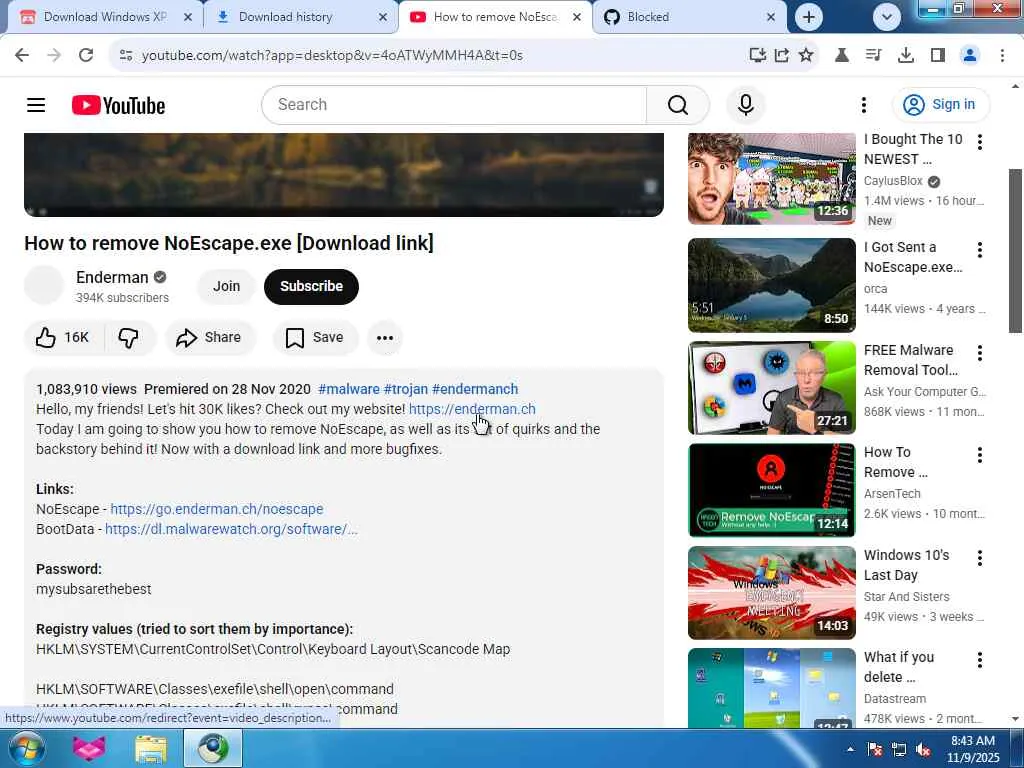The image size is (1024, 768).
Task: Go to the YouTube home logo
Action: point(118,105)
